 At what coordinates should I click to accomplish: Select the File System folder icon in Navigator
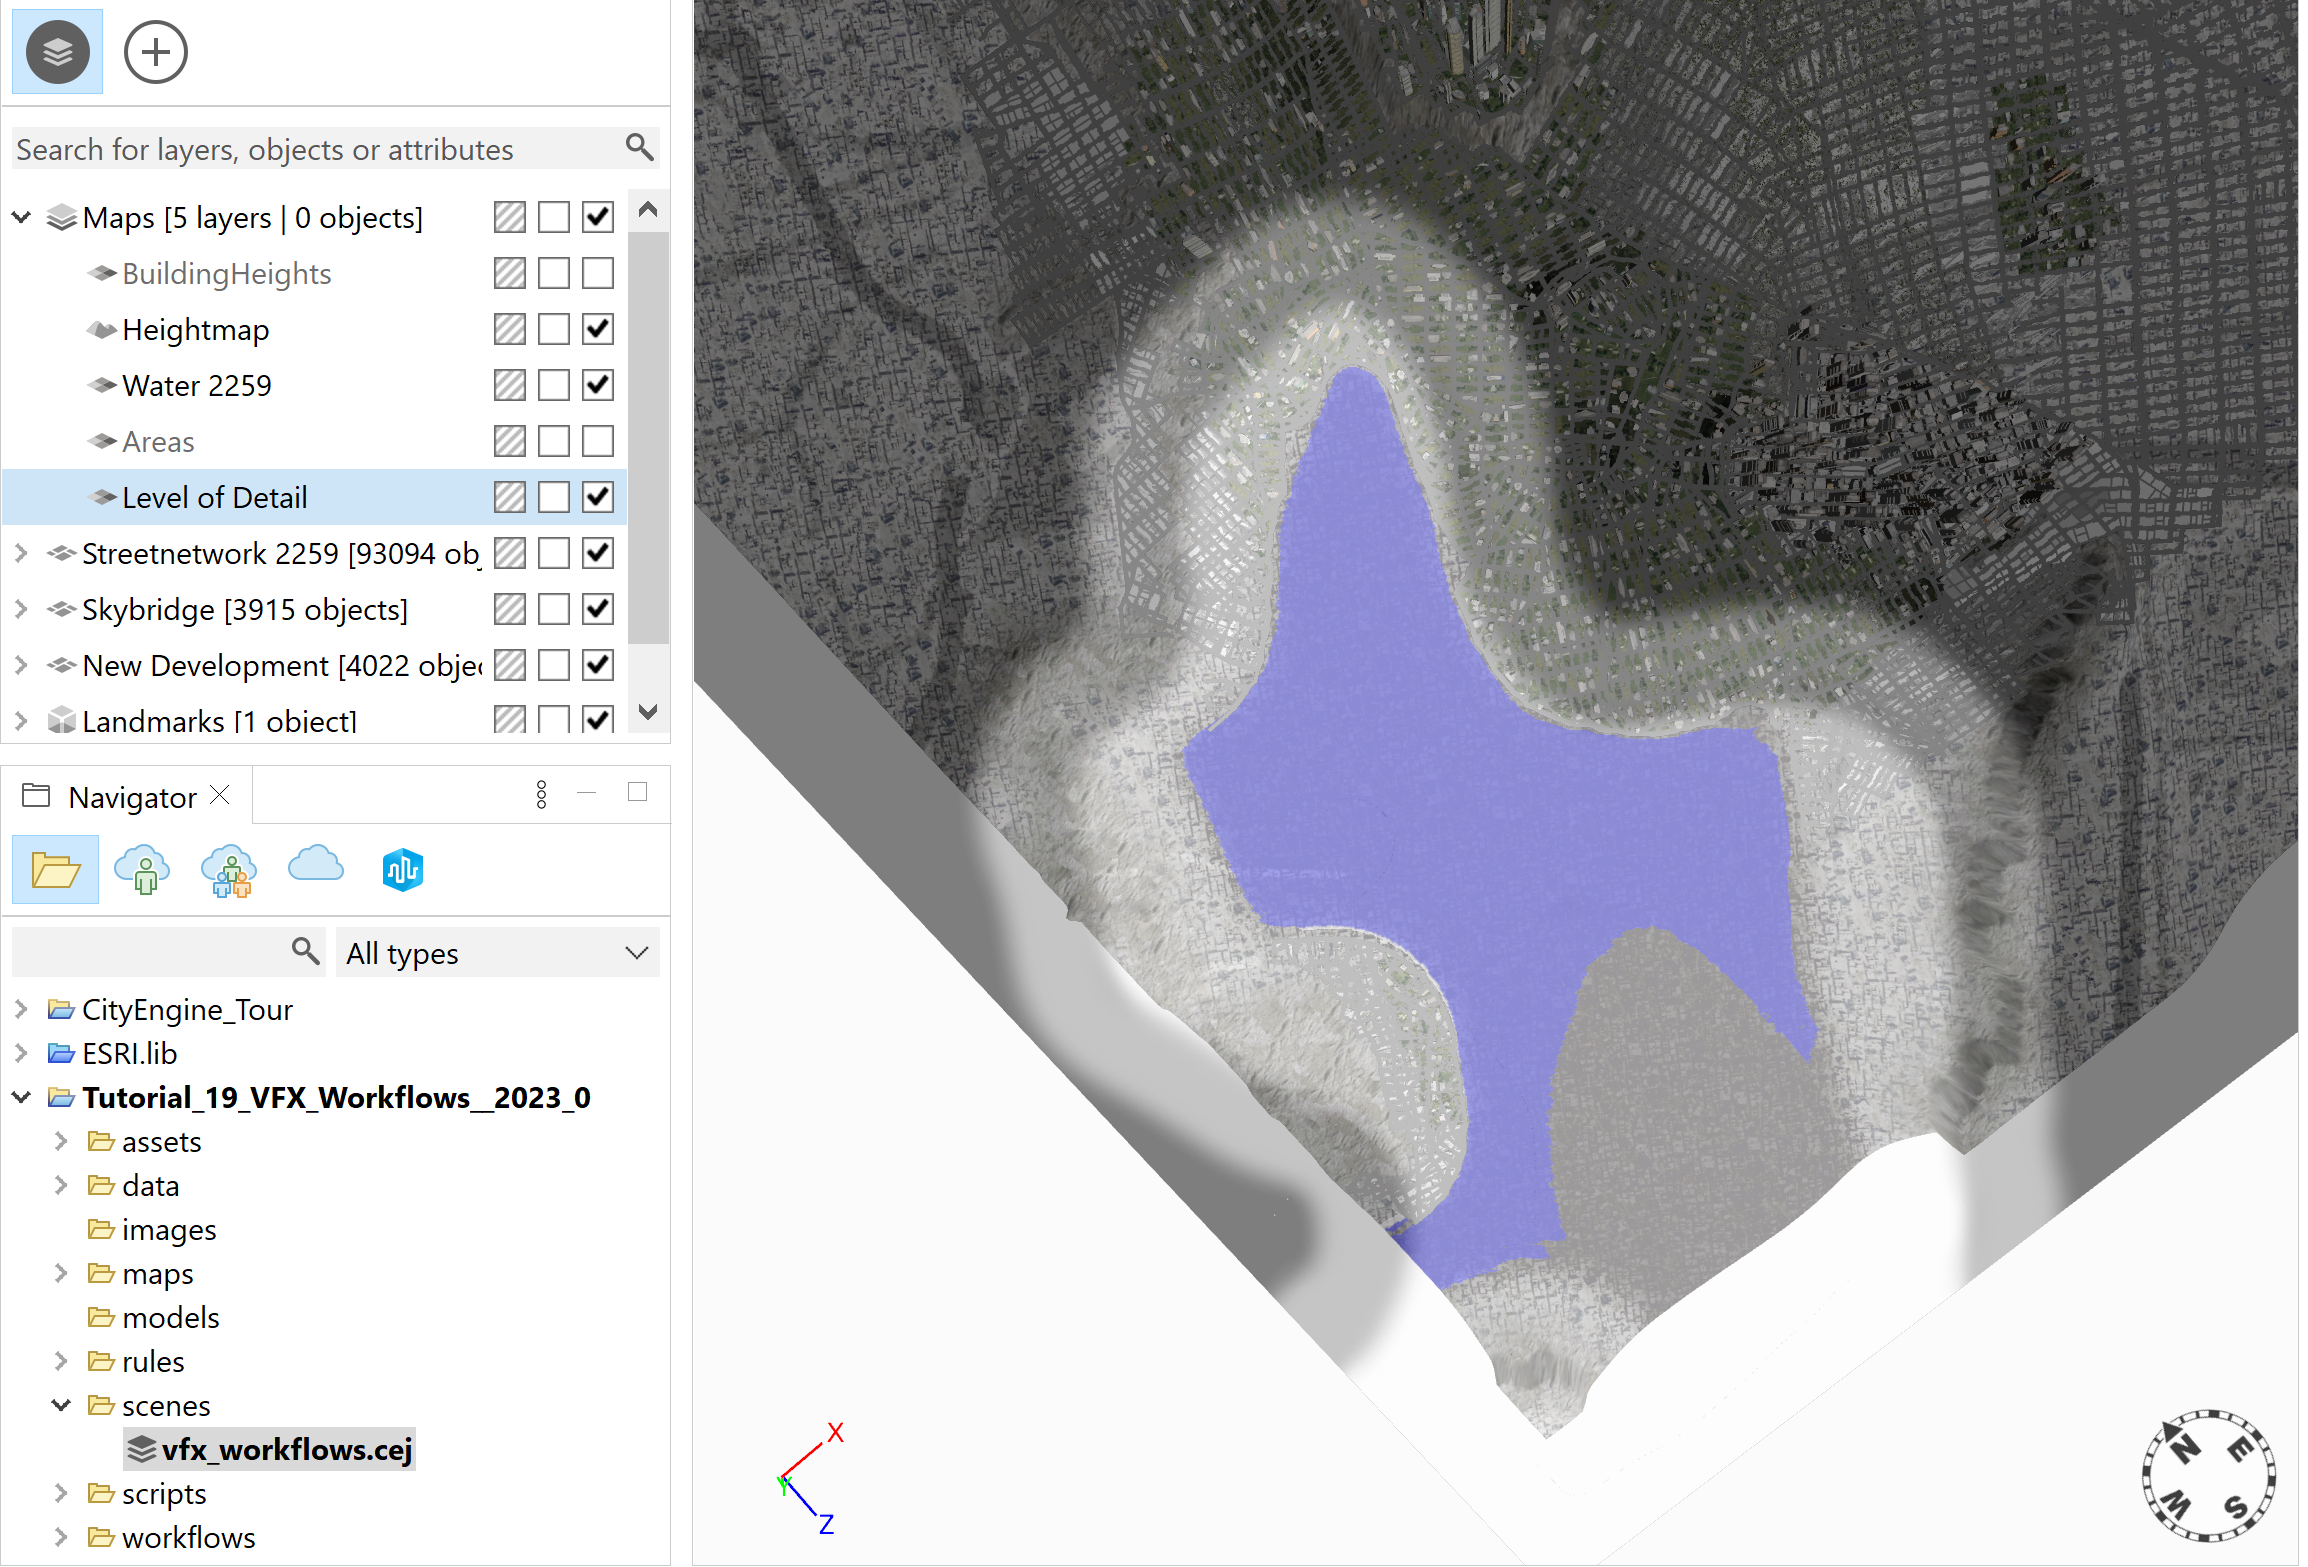tap(55, 869)
